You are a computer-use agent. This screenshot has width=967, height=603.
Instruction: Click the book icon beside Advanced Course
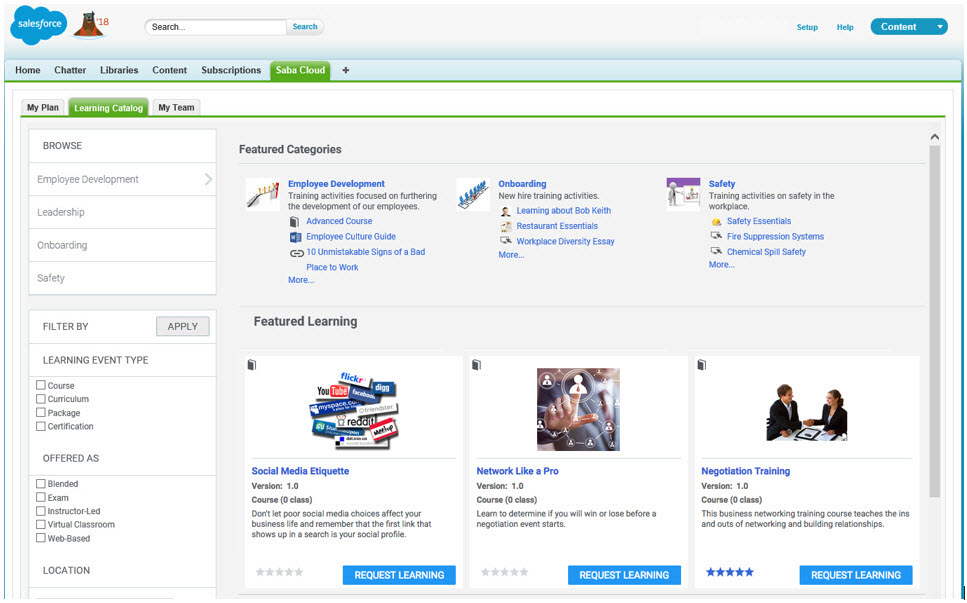[x=295, y=221]
